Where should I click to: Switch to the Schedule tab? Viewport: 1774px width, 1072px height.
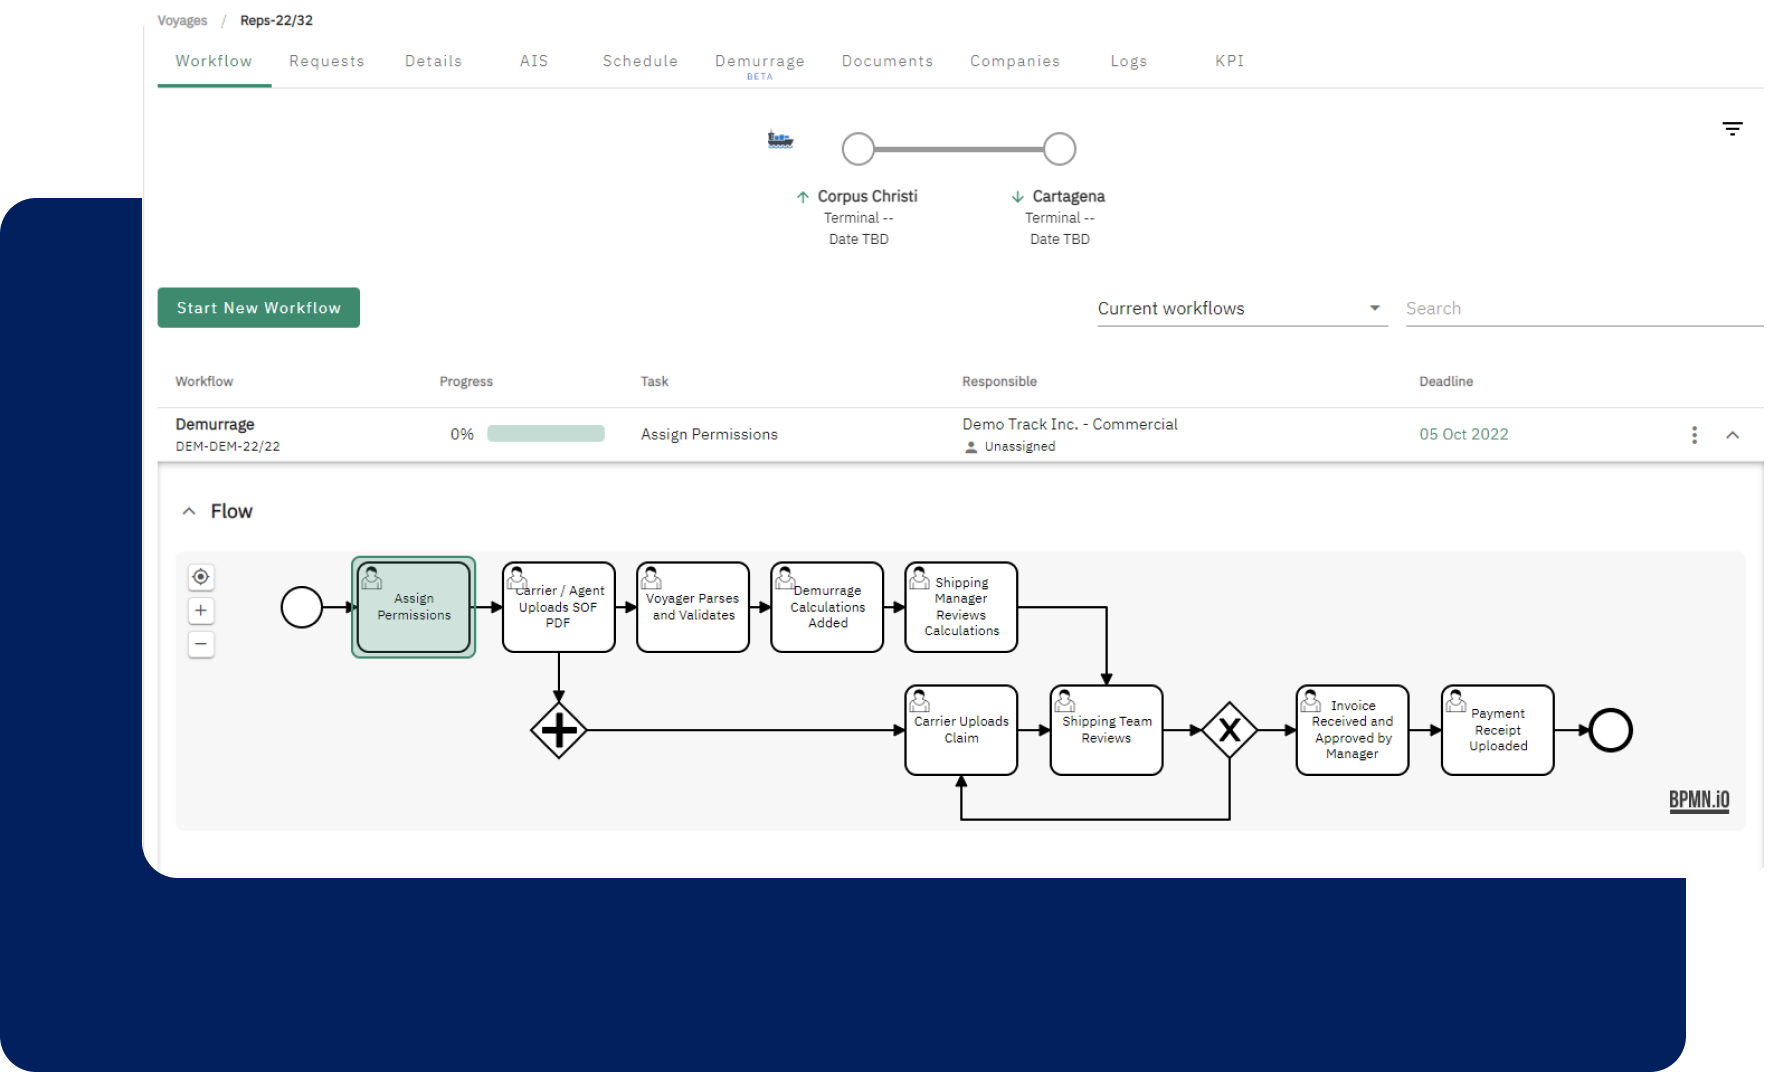pyautogui.click(x=640, y=61)
